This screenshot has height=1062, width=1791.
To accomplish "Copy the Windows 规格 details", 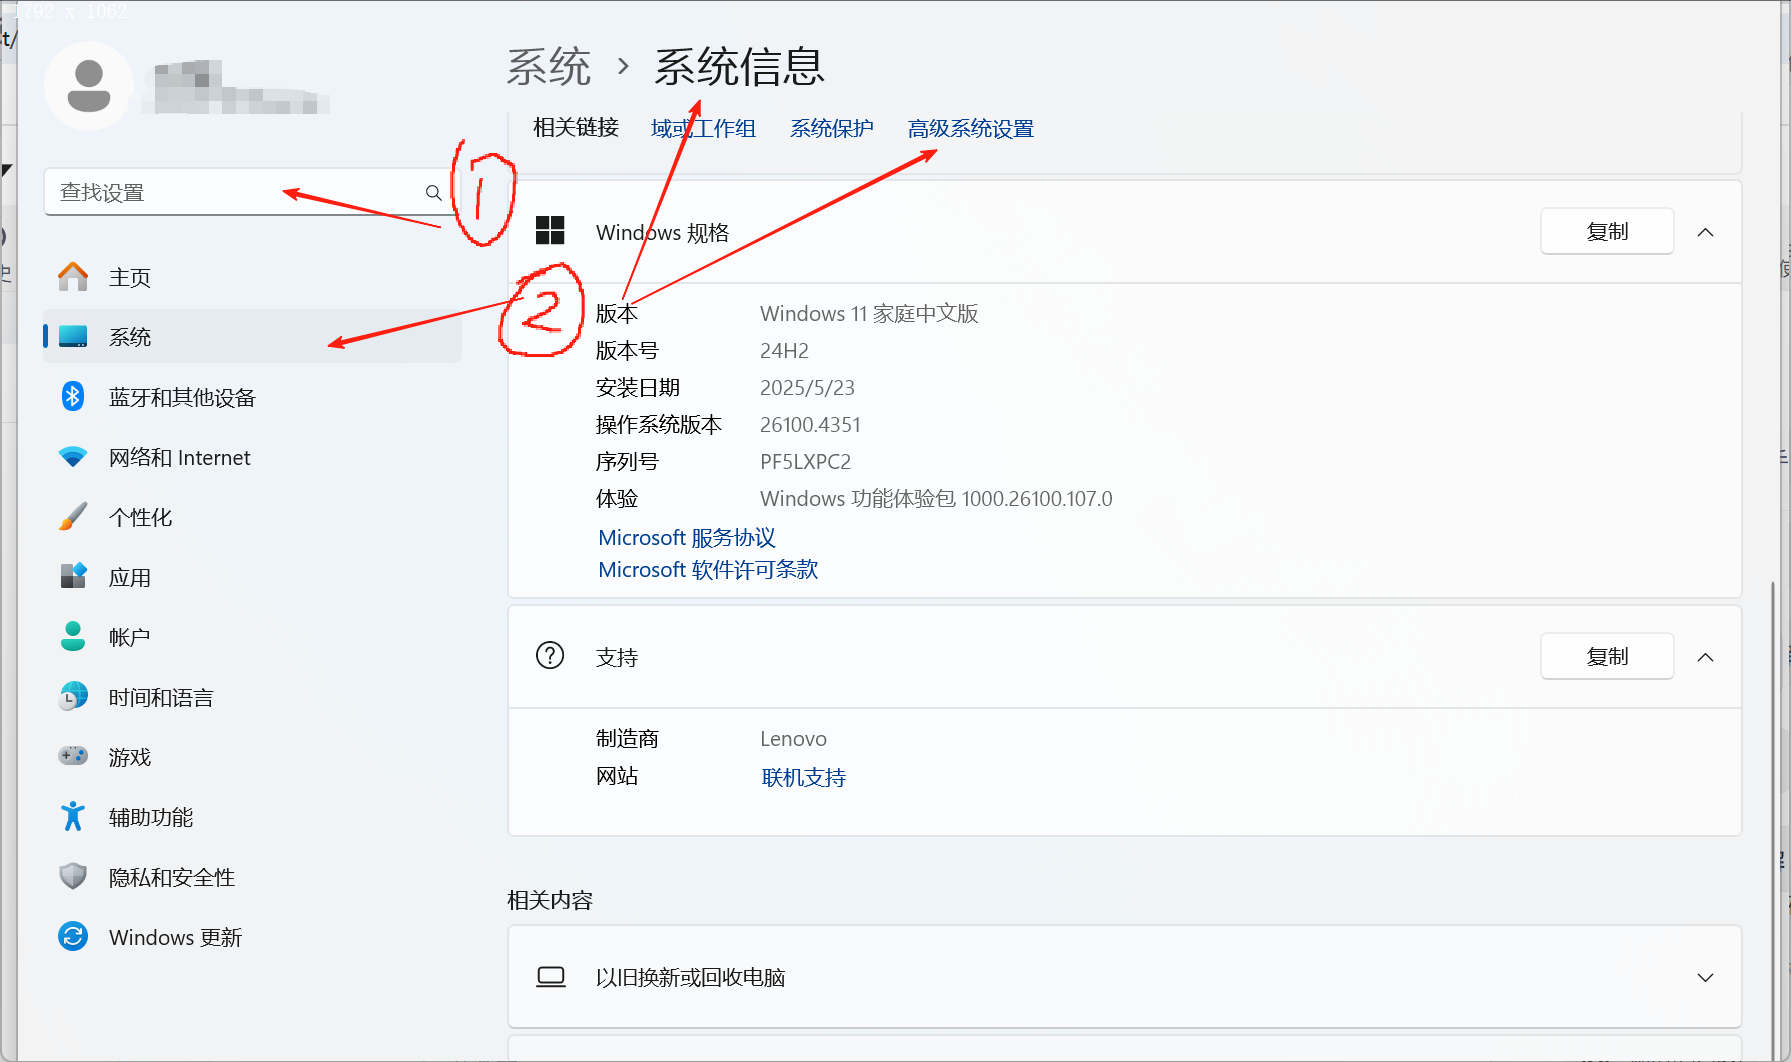I will pyautogui.click(x=1607, y=231).
